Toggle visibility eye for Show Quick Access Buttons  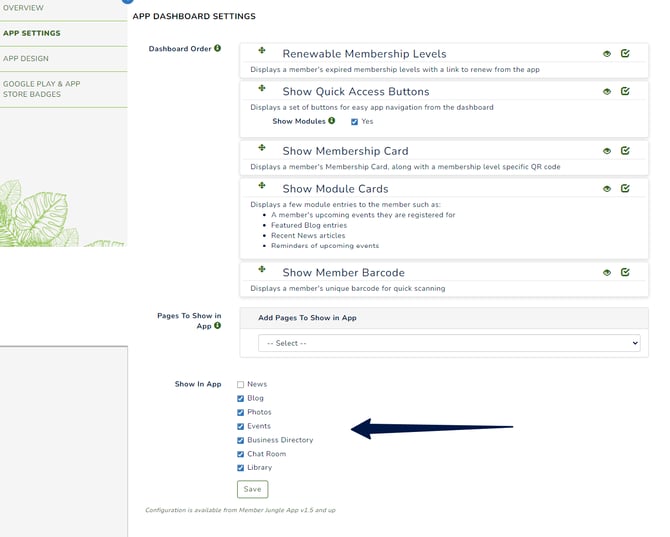(607, 92)
